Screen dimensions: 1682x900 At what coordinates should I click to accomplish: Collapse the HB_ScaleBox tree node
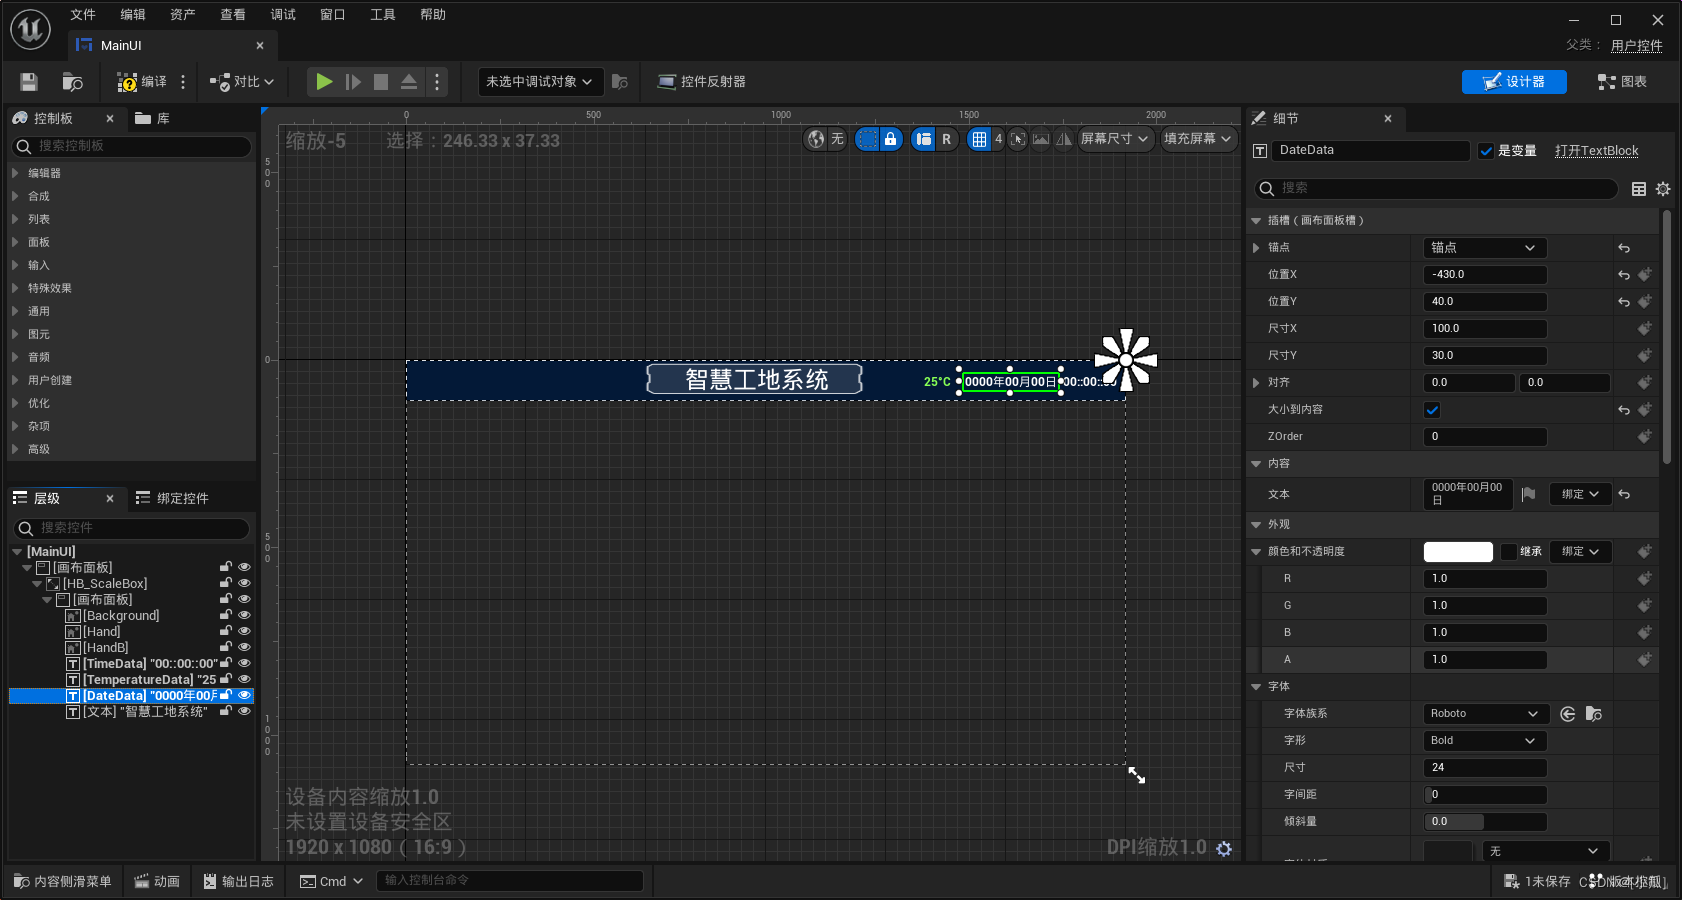[37, 584]
